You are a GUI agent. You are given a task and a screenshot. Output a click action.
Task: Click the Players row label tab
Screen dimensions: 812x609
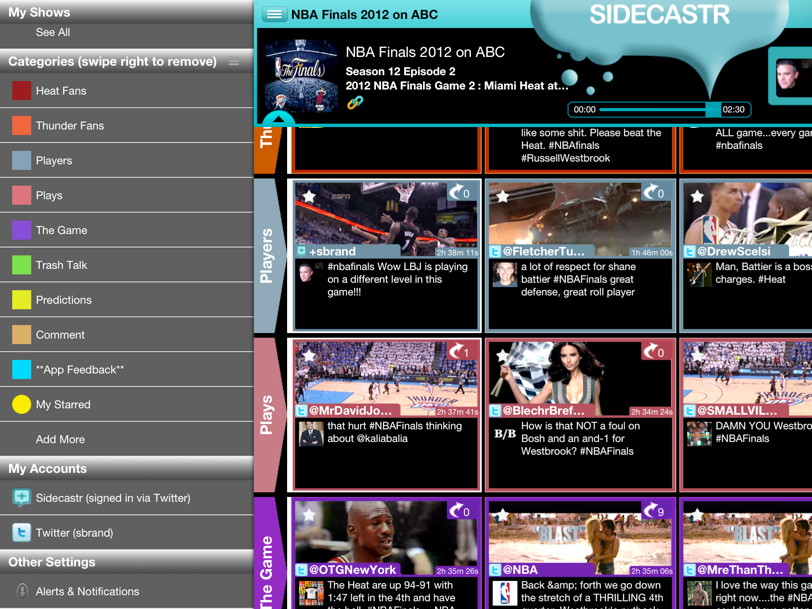pos(269,256)
